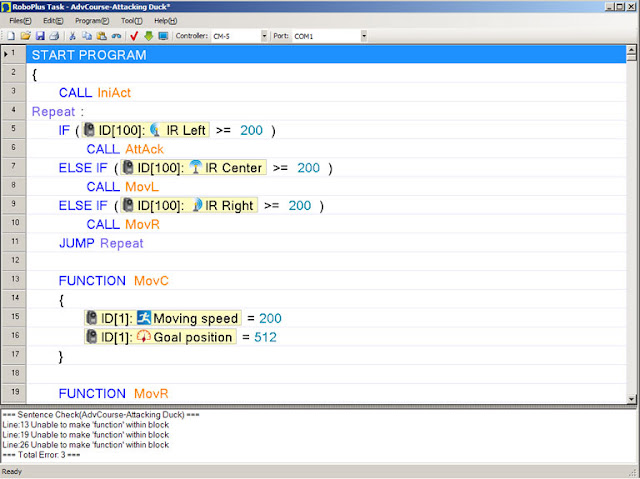Click ELSE IF on line 9
The height and width of the screenshot is (479, 640).
point(83,205)
